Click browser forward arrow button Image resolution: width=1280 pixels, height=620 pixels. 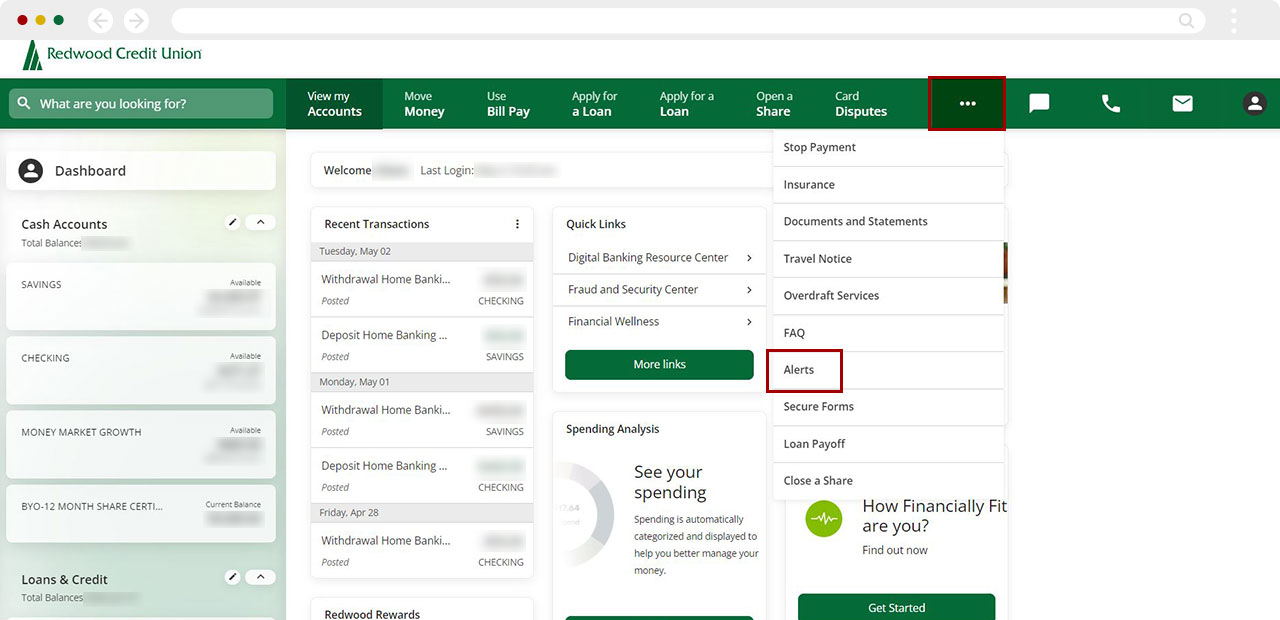click(136, 20)
